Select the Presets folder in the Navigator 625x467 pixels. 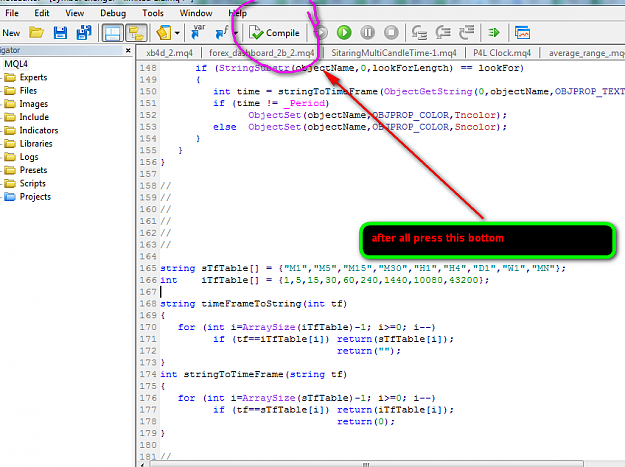(x=33, y=170)
